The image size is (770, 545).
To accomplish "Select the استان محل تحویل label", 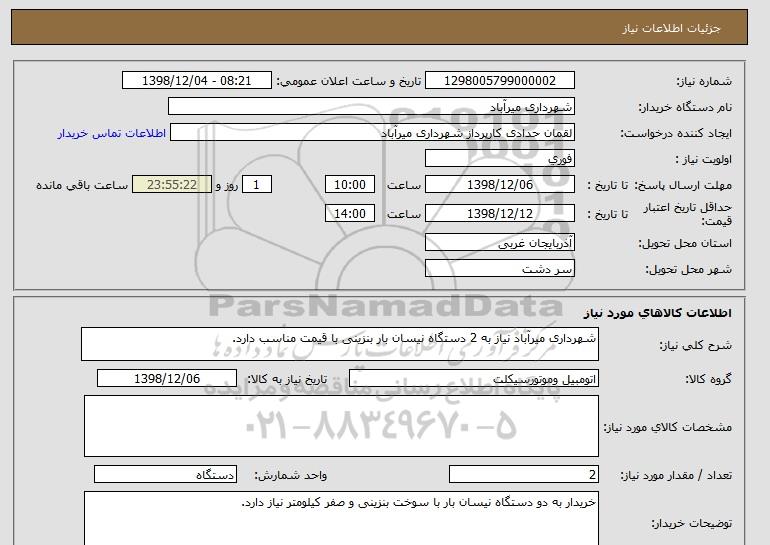I will pyautogui.click(x=685, y=243).
